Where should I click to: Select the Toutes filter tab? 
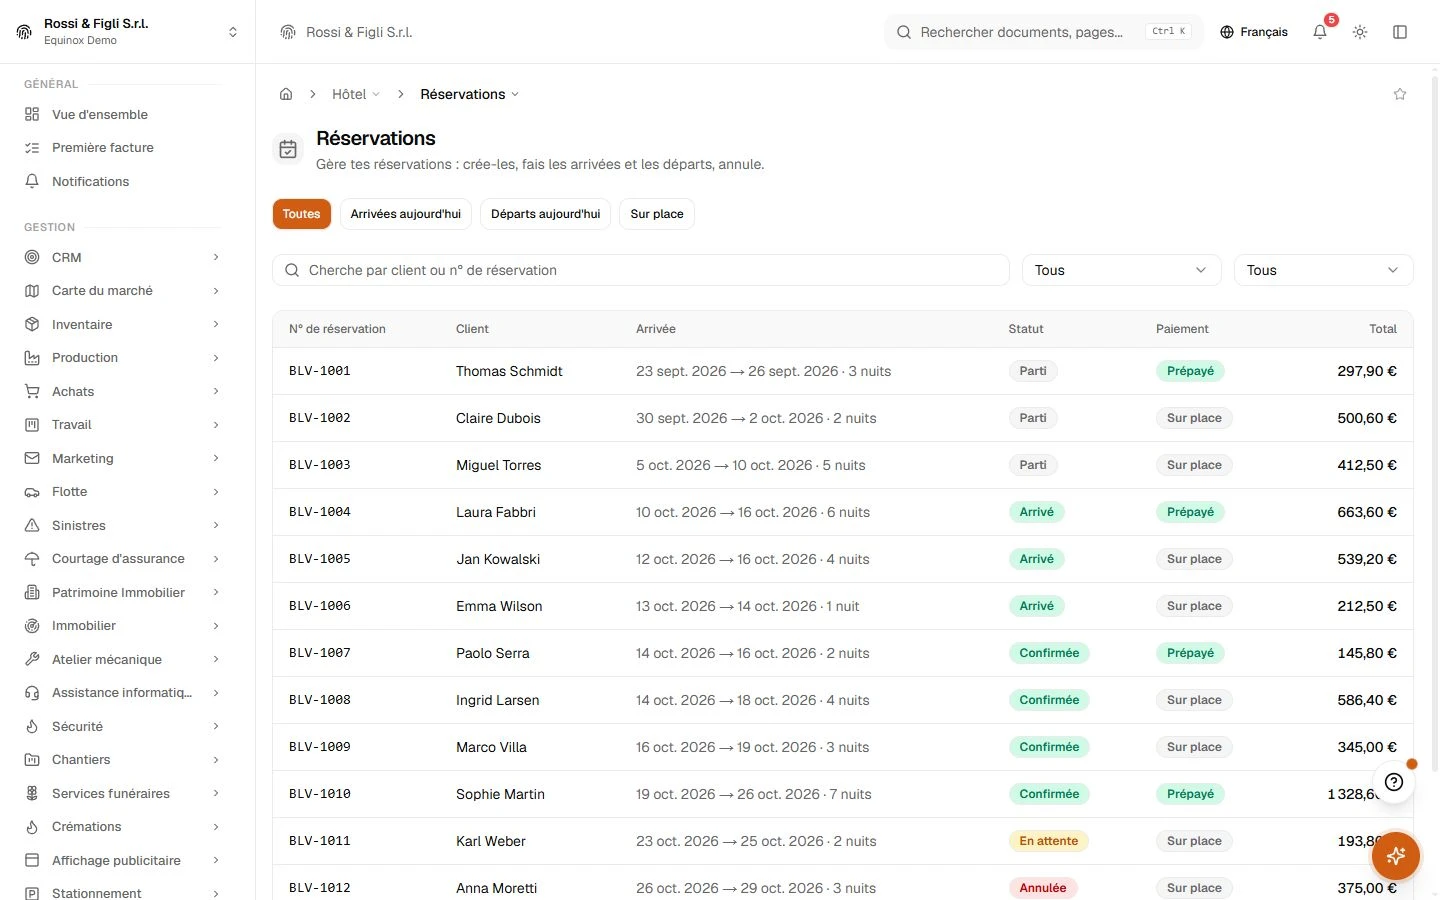[x=301, y=214]
